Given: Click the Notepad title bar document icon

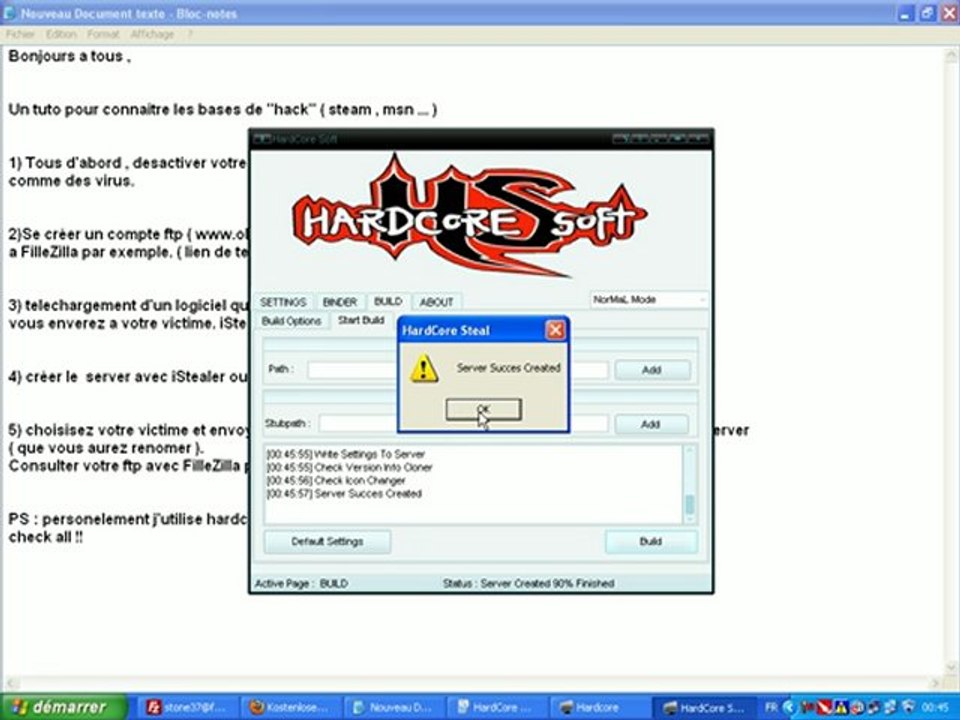Looking at the screenshot, I should click(x=10, y=13).
